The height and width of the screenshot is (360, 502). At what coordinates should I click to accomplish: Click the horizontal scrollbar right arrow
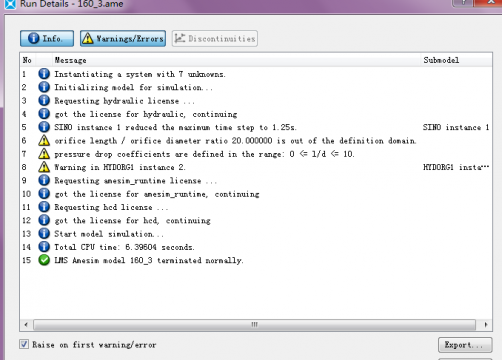tap(486, 325)
